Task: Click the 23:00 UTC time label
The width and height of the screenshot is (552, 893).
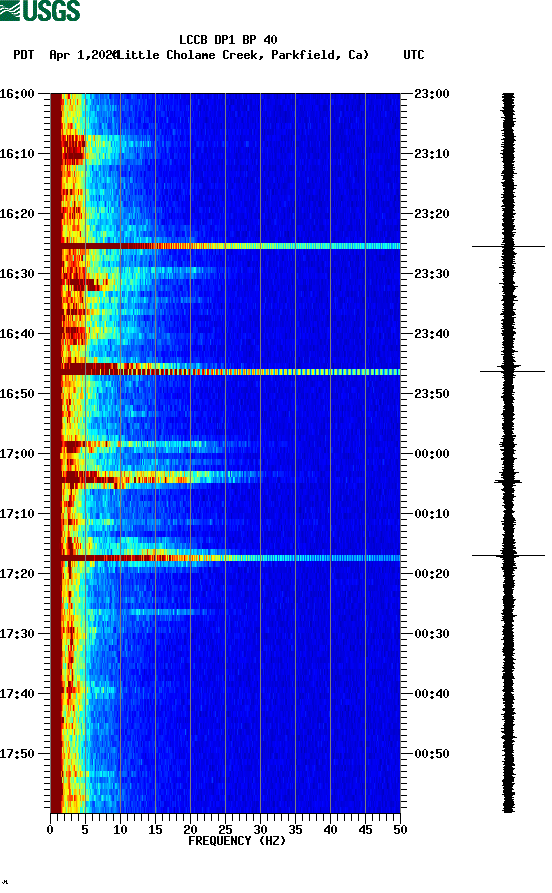Action: click(432, 93)
